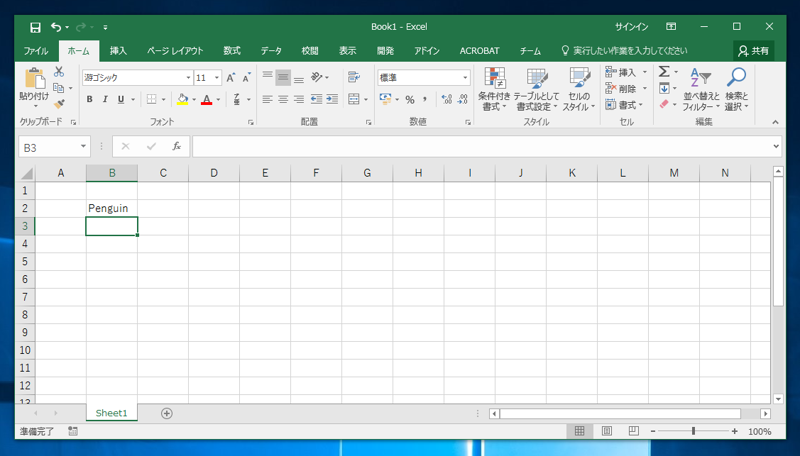Image resolution: width=800 pixels, height=456 pixels.
Task: Click the eraser Clear icon
Action: click(664, 104)
